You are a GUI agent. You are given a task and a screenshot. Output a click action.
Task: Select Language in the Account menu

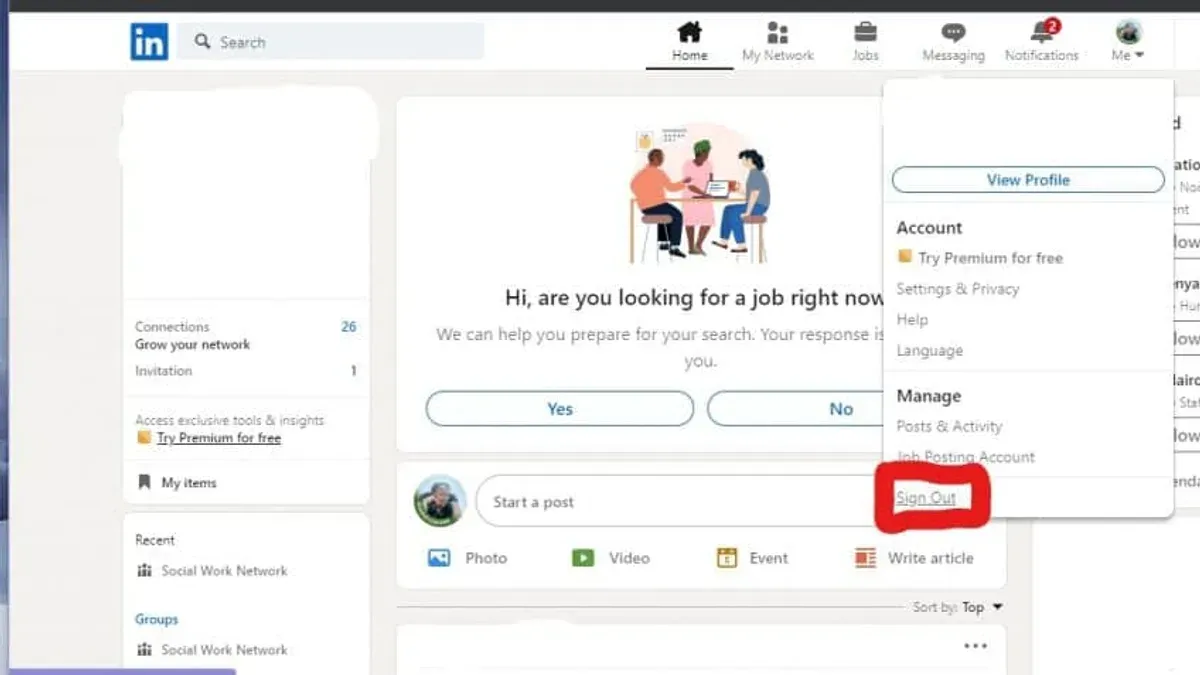pos(930,351)
